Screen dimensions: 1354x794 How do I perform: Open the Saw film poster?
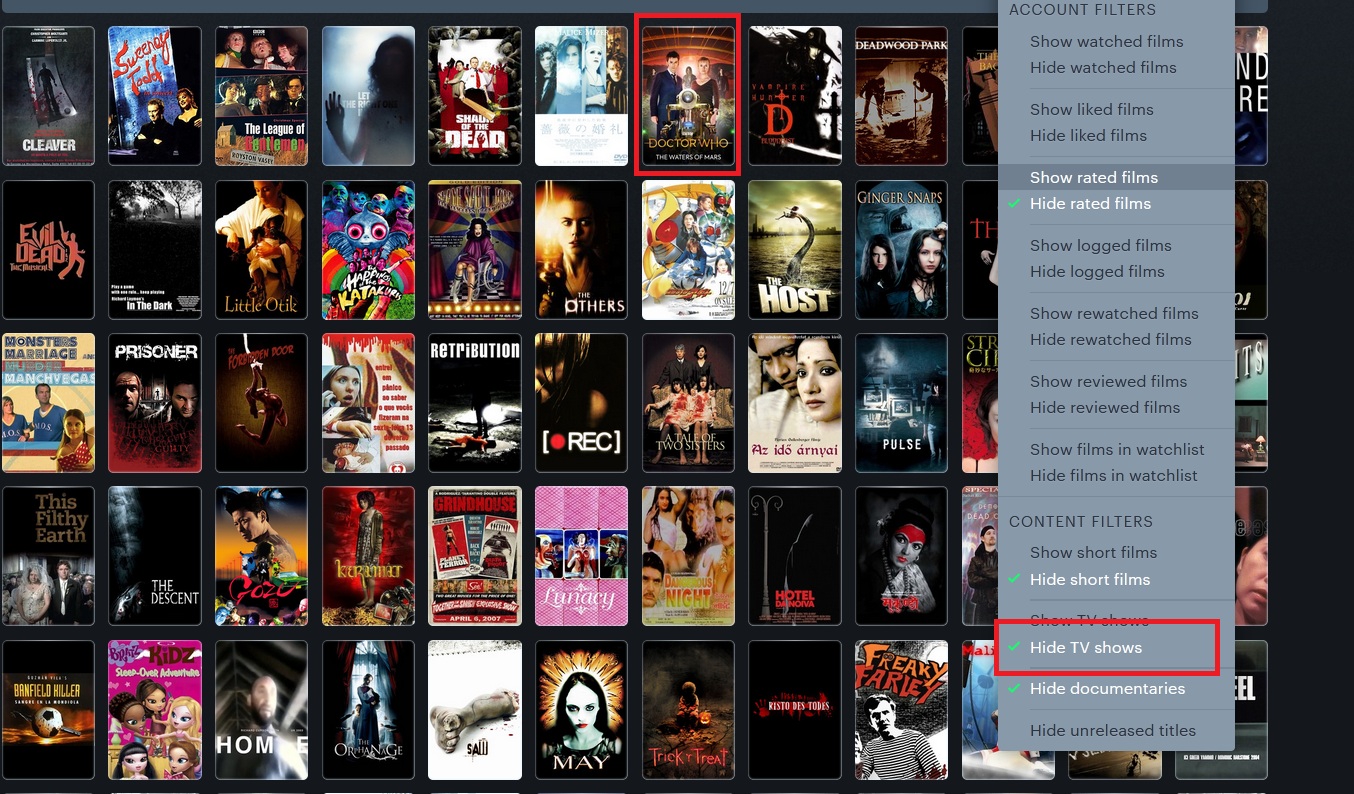click(475, 710)
